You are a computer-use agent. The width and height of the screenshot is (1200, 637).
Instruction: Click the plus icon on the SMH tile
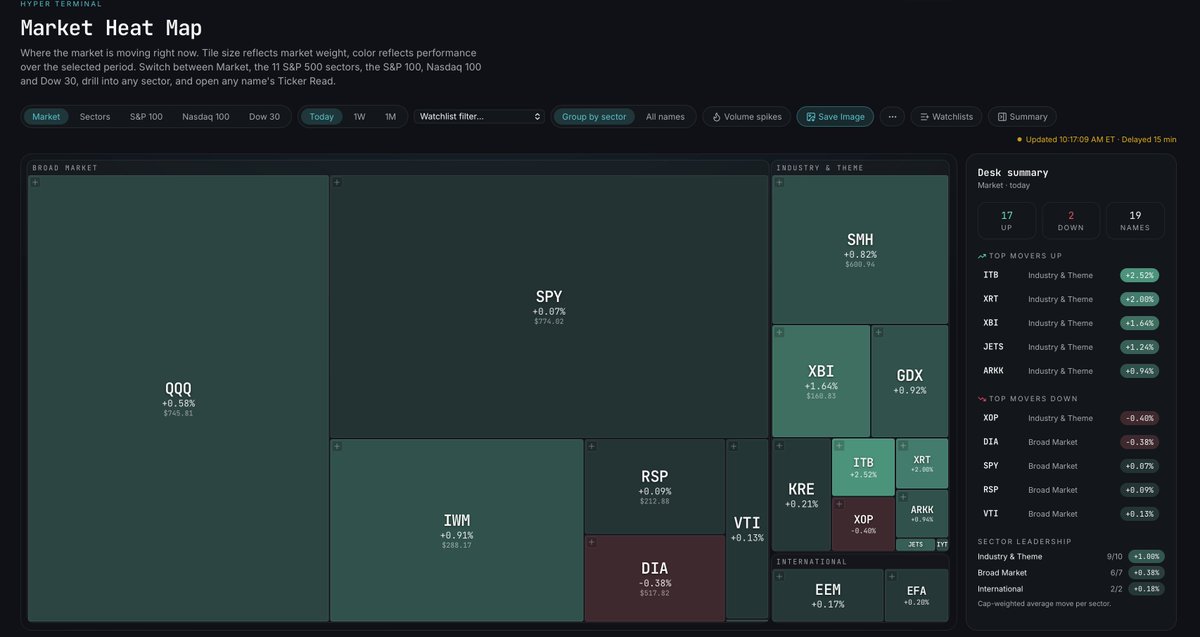tap(779, 182)
